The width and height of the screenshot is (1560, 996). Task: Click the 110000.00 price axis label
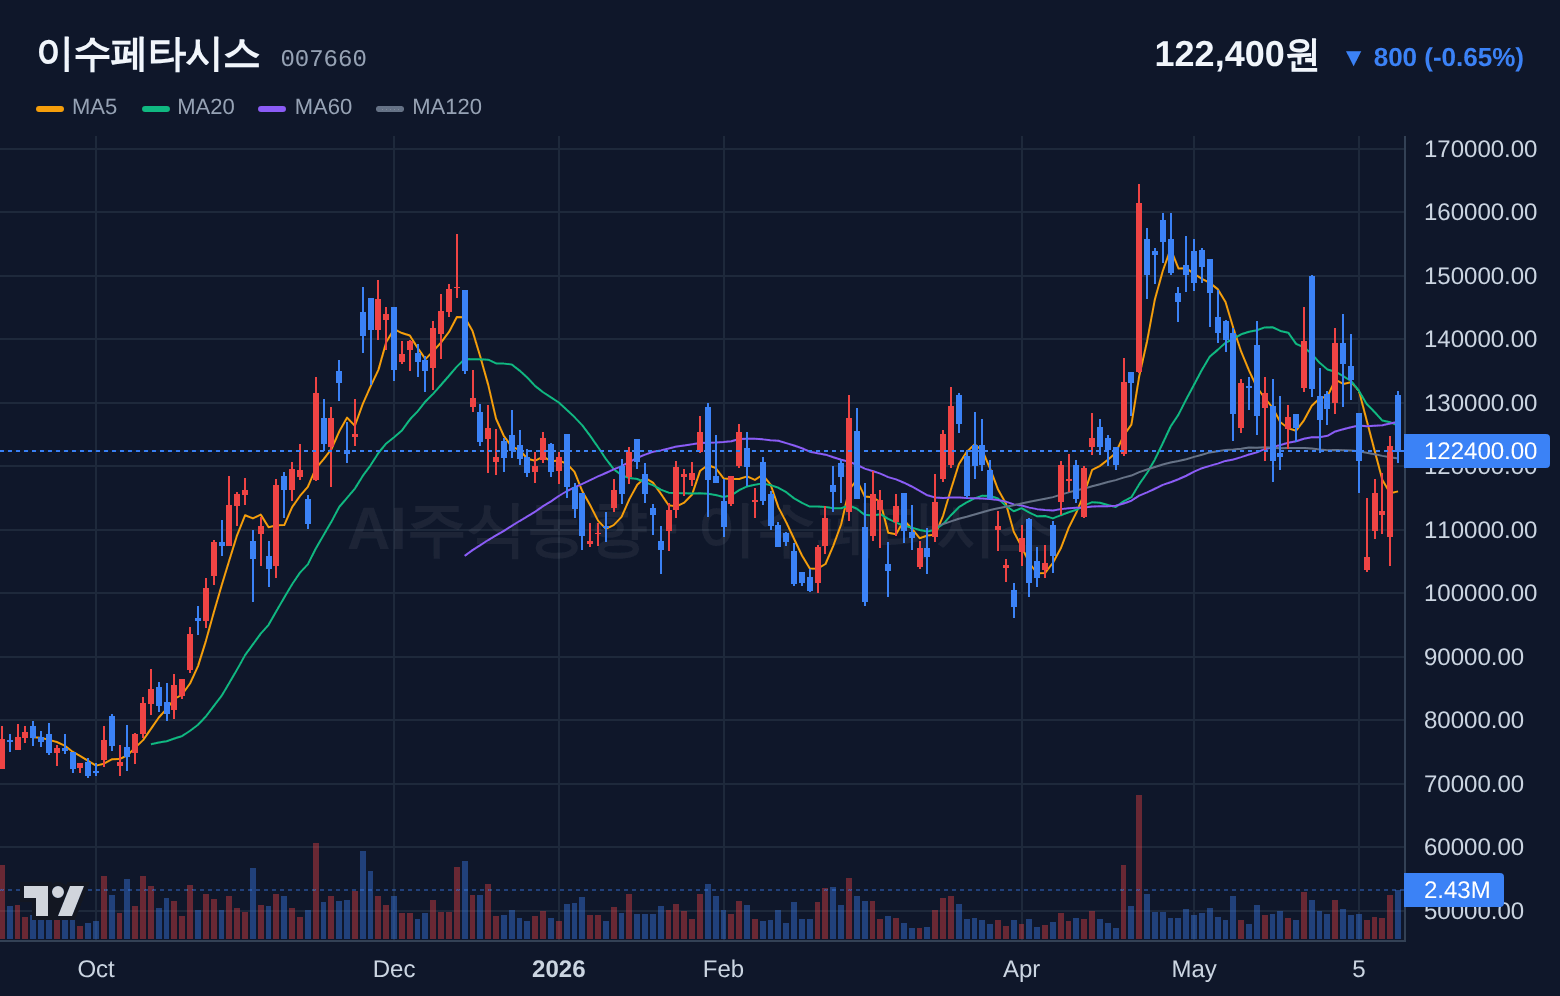[1480, 530]
